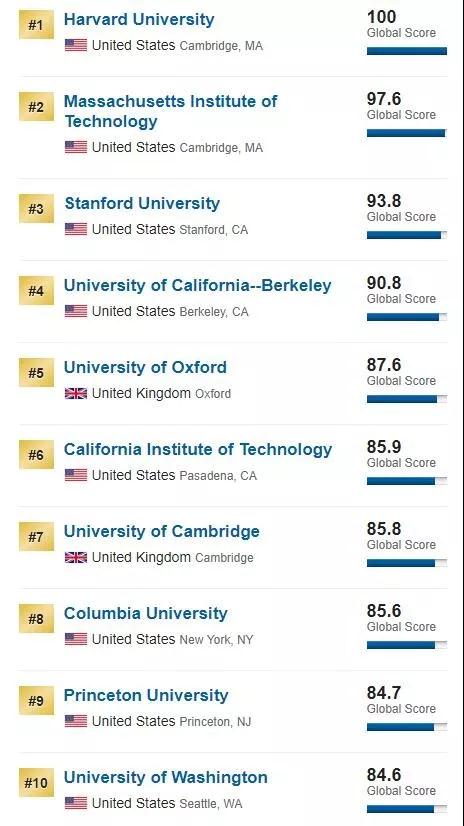
Task: Open the University of Washington link
Action: pos(166,777)
